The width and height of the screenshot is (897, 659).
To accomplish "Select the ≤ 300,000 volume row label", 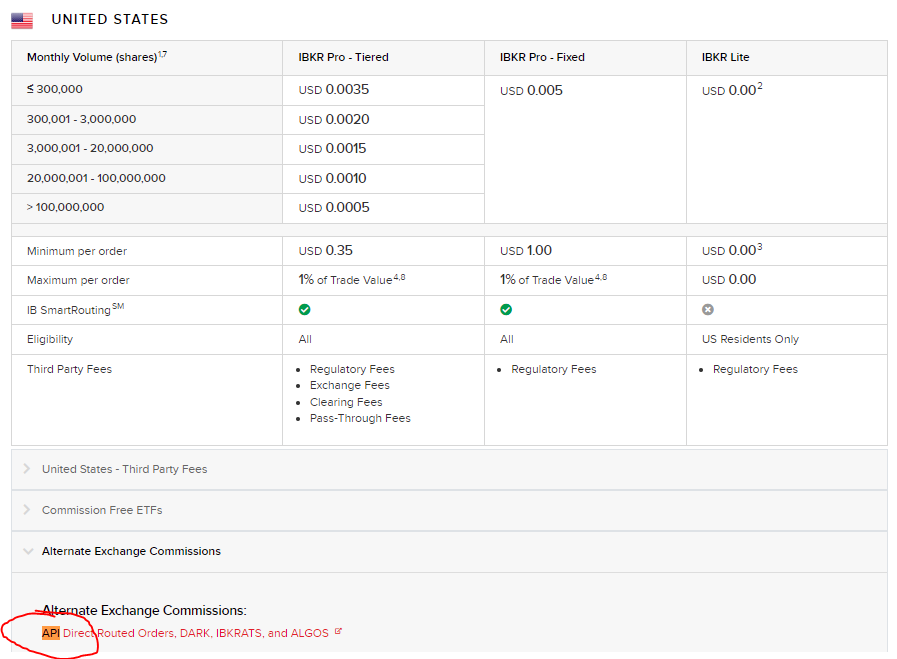I will 55,89.
